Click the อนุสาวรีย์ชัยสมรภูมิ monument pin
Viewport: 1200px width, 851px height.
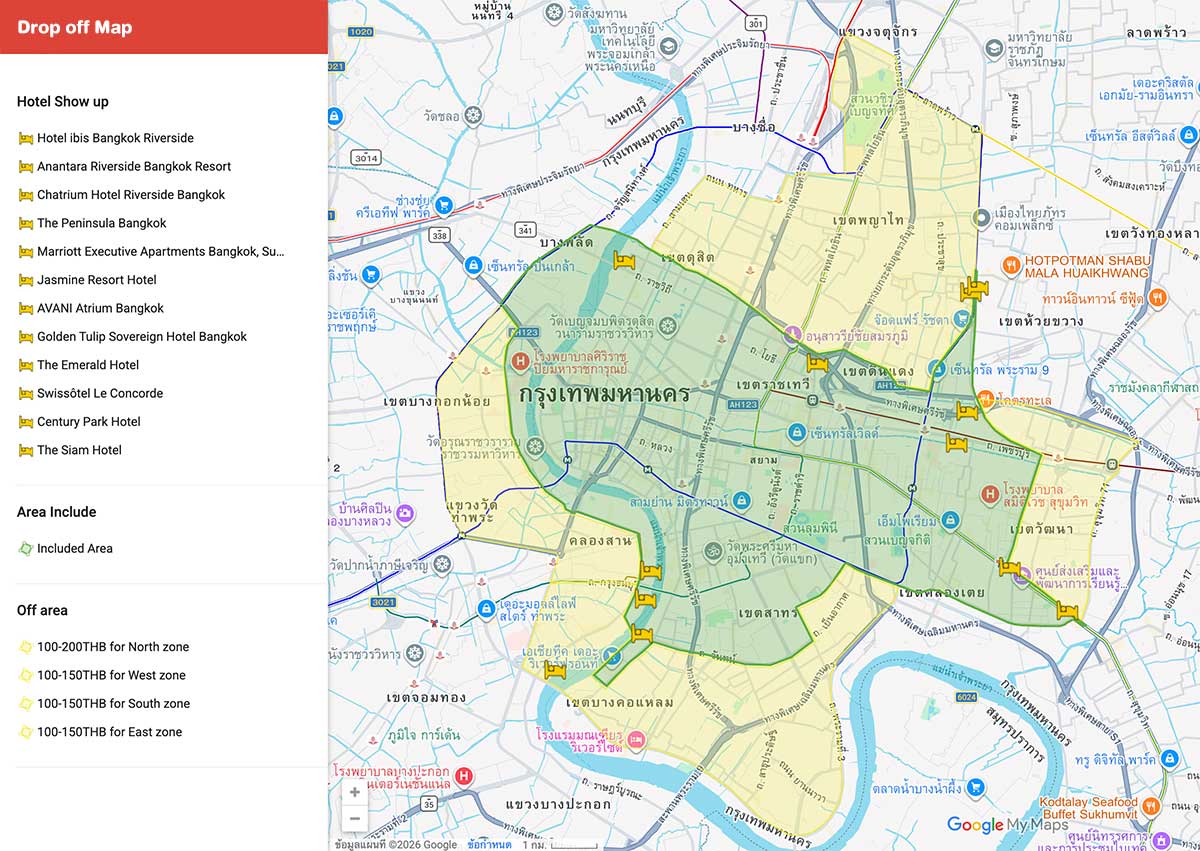[x=793, y=332]
